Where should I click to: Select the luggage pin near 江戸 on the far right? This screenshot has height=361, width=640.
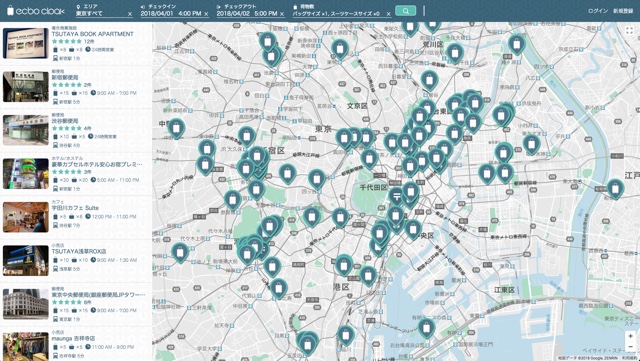pyautogui.click(x=615, y=189)
